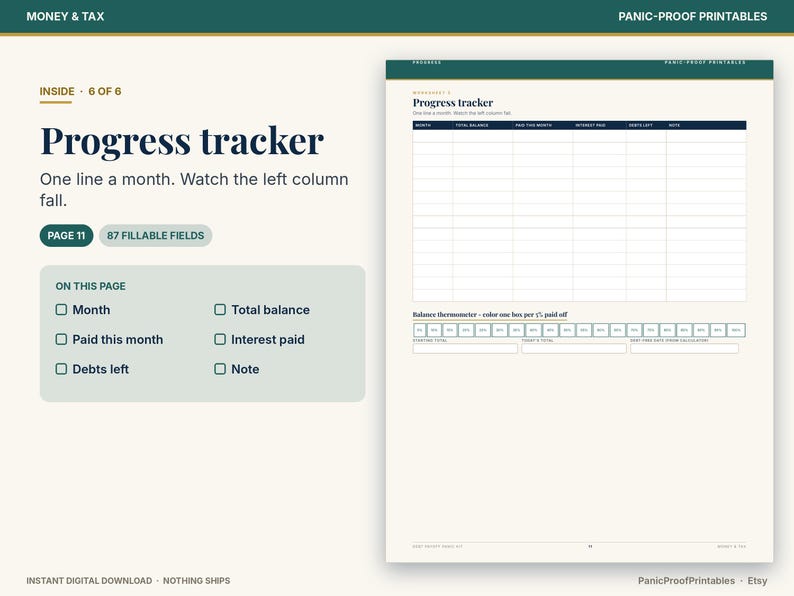This screenshot has height=596, width=794.
Task: Click the subtitle 'One line a month'
Action: pos(194,189)
